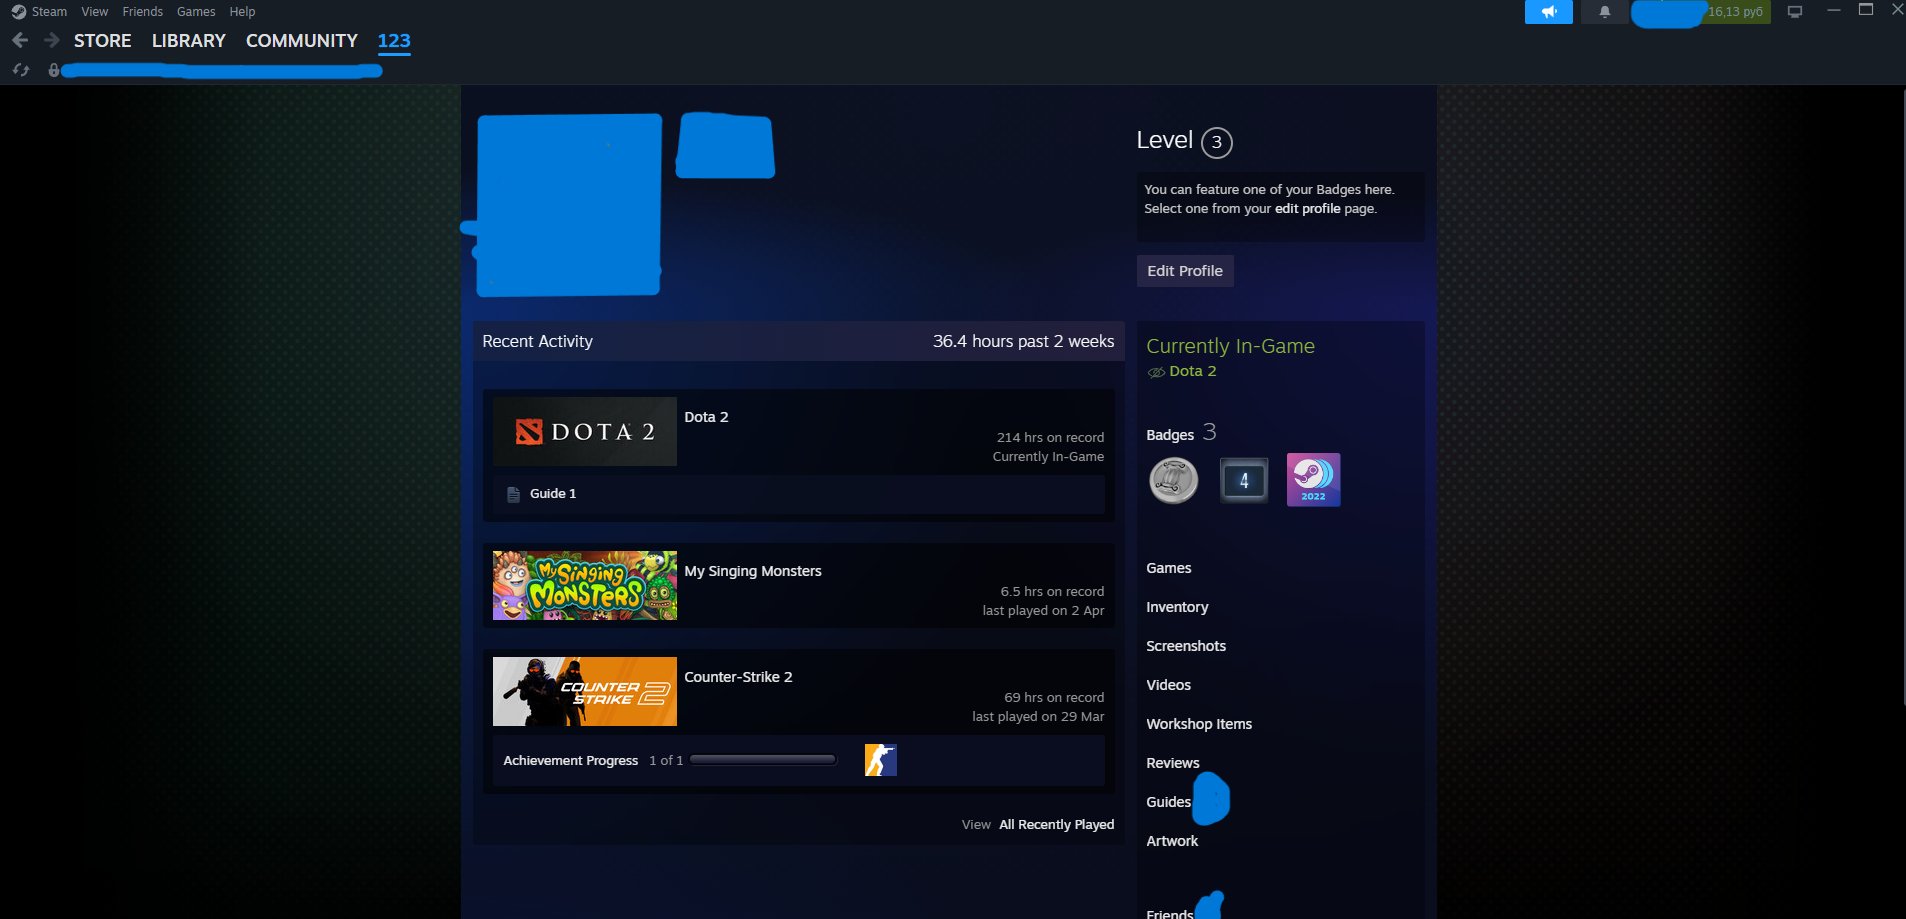This screenshot has height=919, width=1906.
Task: Go back with the left arrow
Action: tap(20, 40)
